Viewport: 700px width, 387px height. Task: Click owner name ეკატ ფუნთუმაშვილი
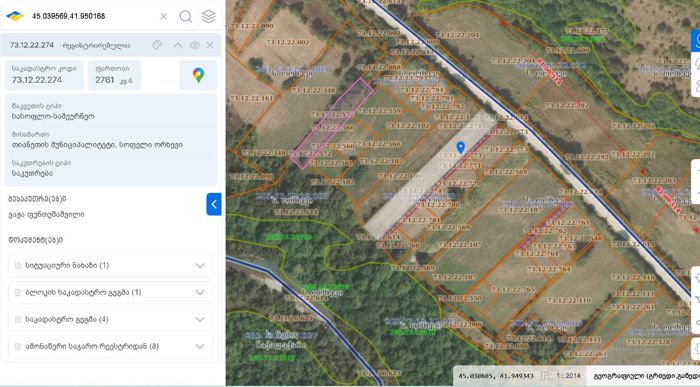(x=46, y=215)
